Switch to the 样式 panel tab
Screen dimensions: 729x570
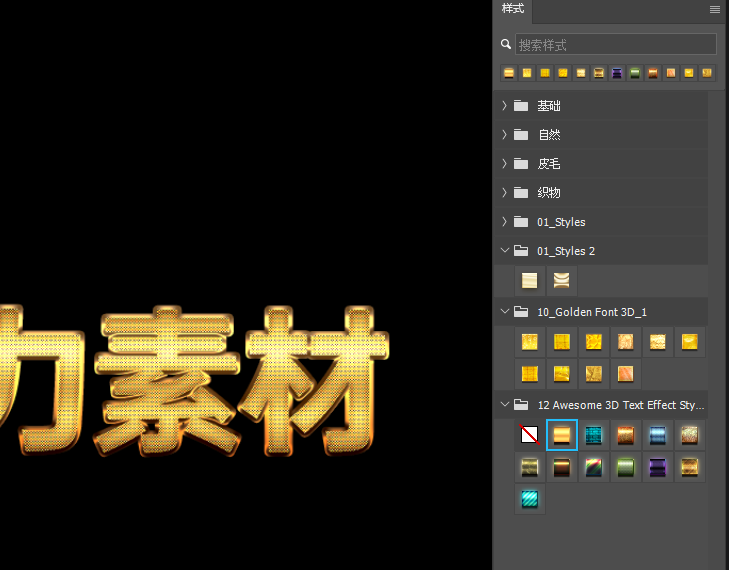coord(513,10)
